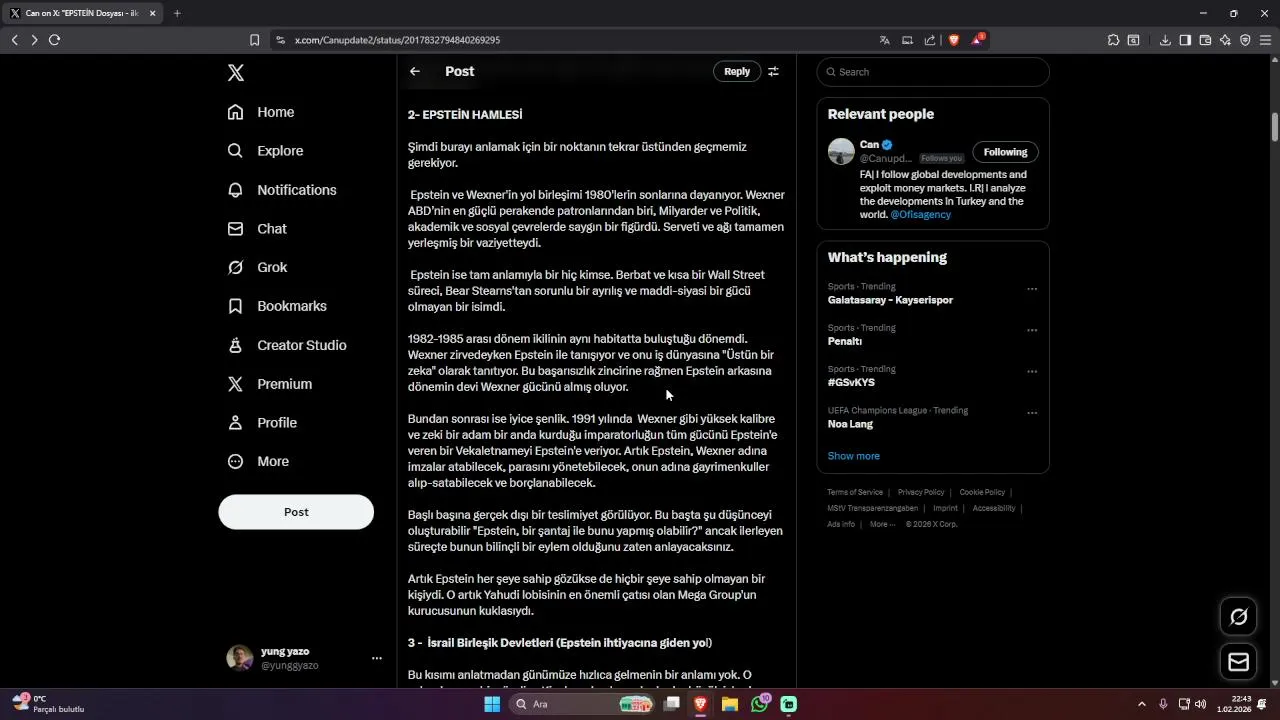Screen dimensions: 1280x720
Task: Open a new browser tab
Action: (x=177, y=13)
